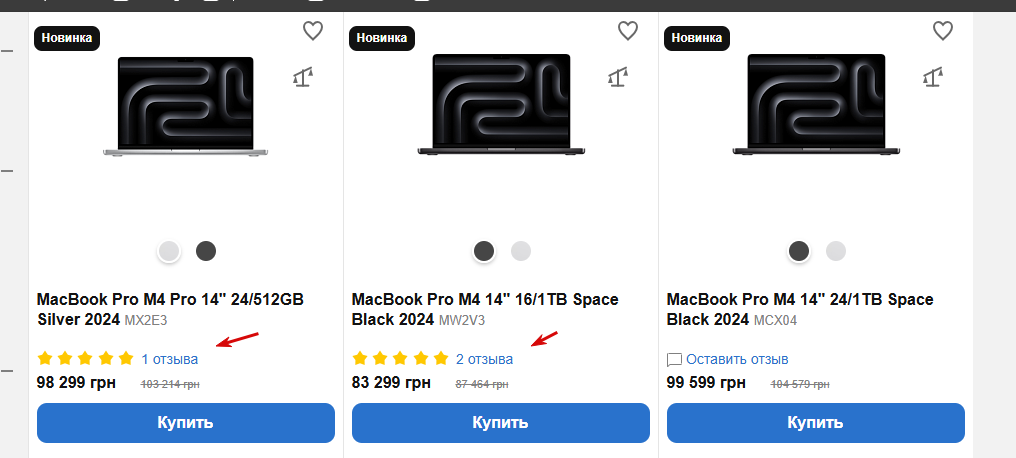The height and width of the screenshot is (458, 1016).
Task: Favorite the MacBook Pro 16/1TB Space Black
Action: point(628,31)
